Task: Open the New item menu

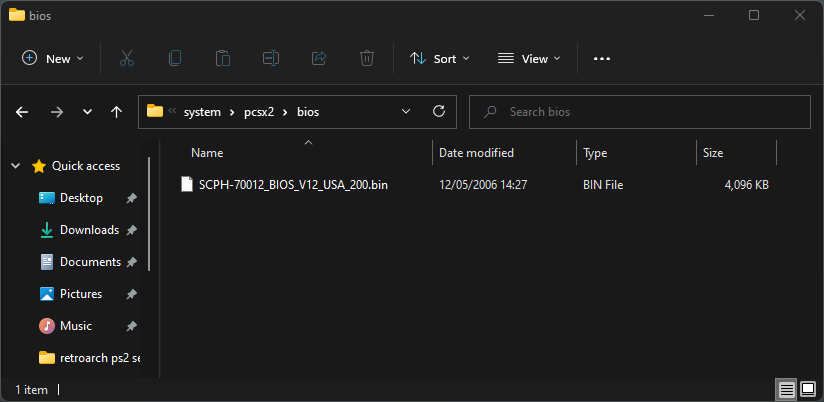Action: coord(53,58)
